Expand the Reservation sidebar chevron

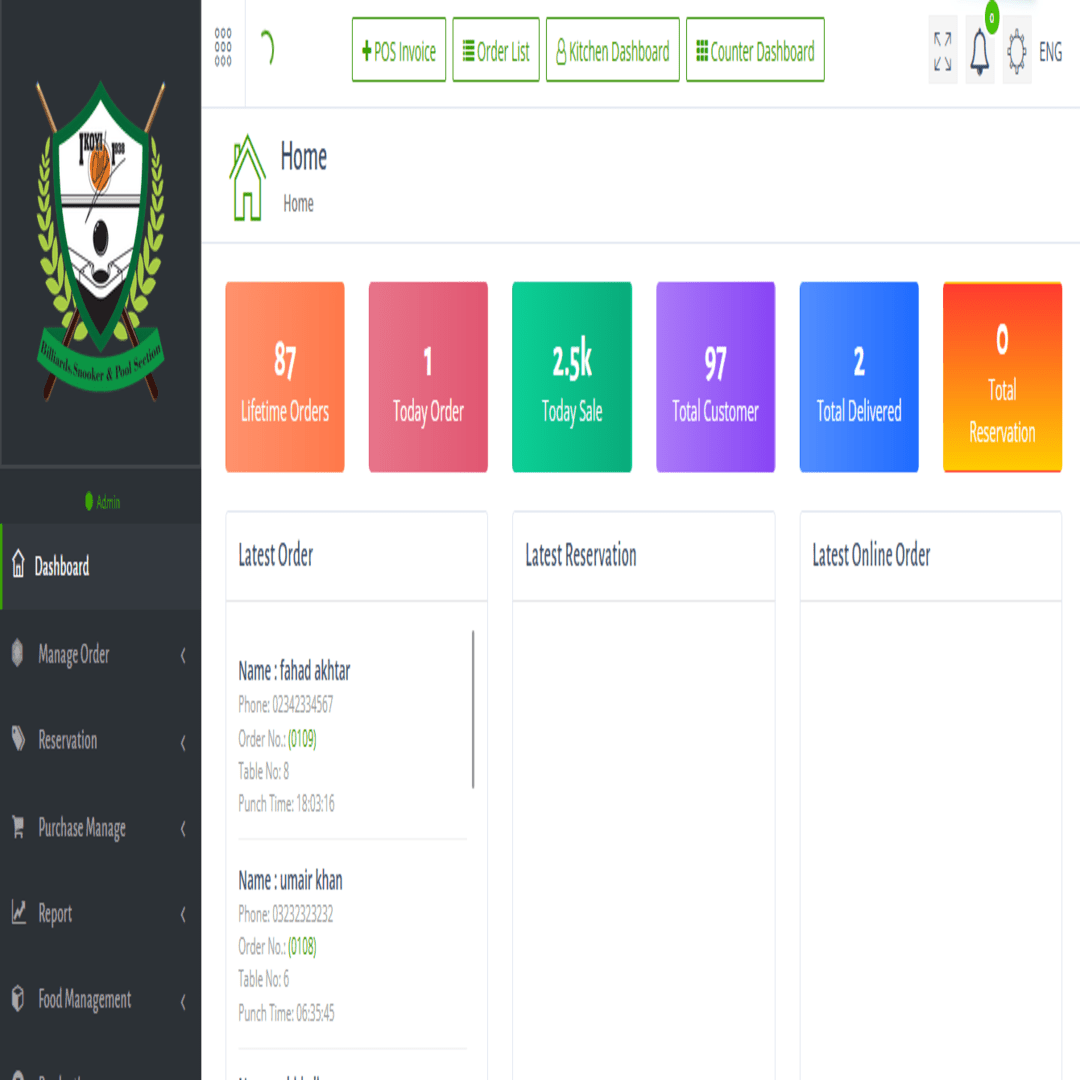[183, 742]
